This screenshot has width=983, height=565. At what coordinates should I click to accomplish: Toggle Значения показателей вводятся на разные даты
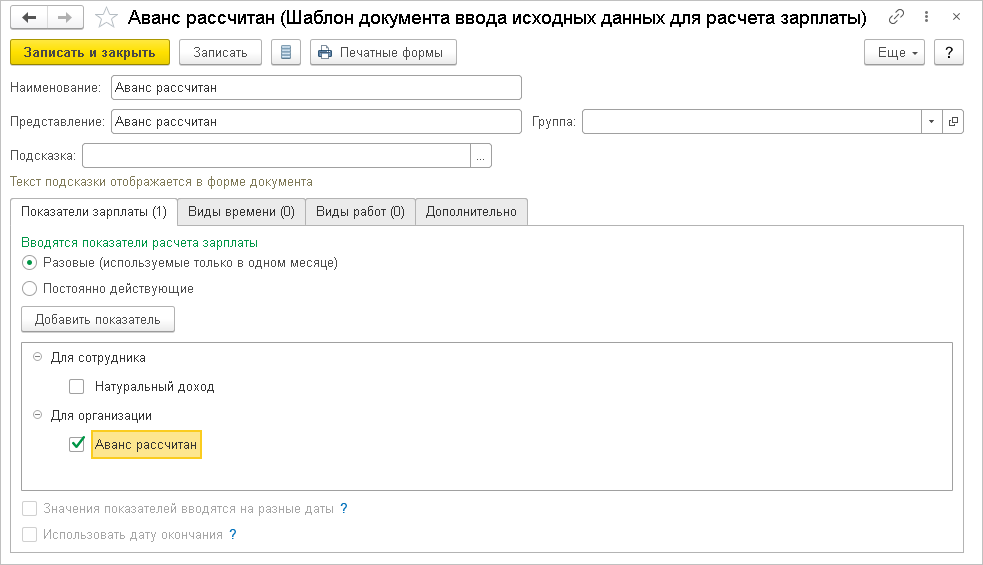point(29,509)
